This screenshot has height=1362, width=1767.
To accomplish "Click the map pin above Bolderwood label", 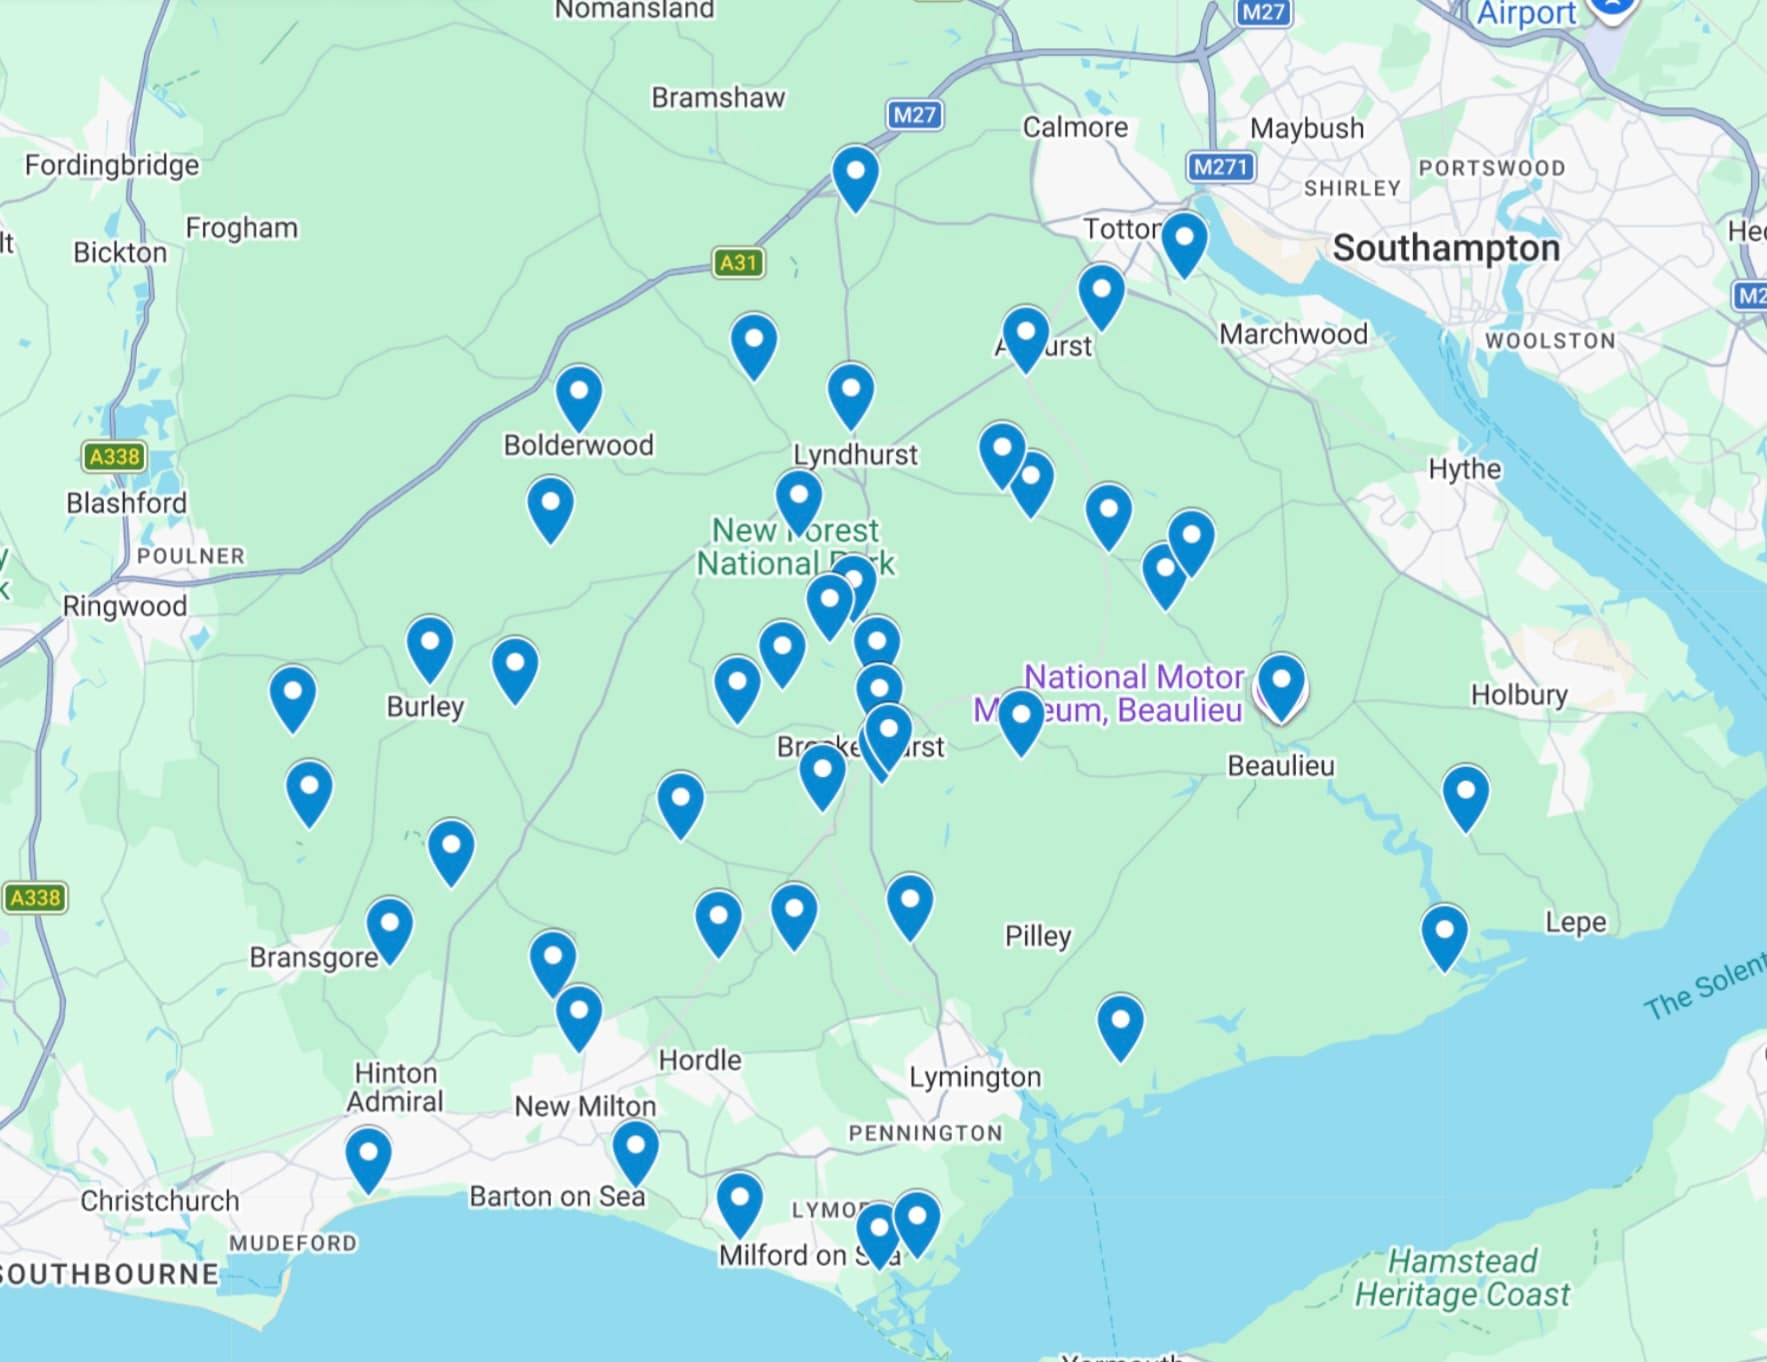I will point(579,398).
